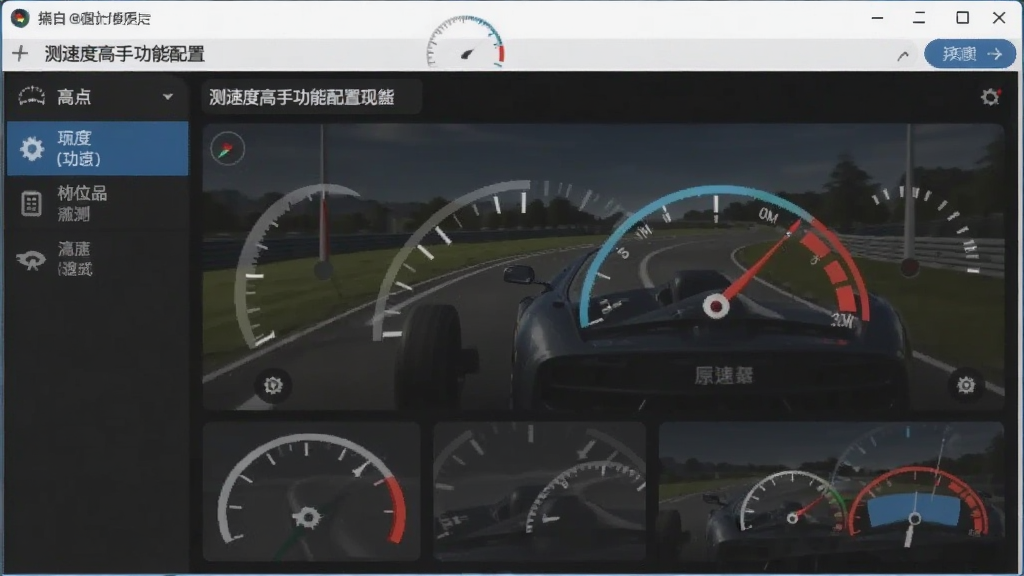Click the app logo icon in the title bar
The height and width of the screenshot is (576, 1024).
[x=20, y=18]
